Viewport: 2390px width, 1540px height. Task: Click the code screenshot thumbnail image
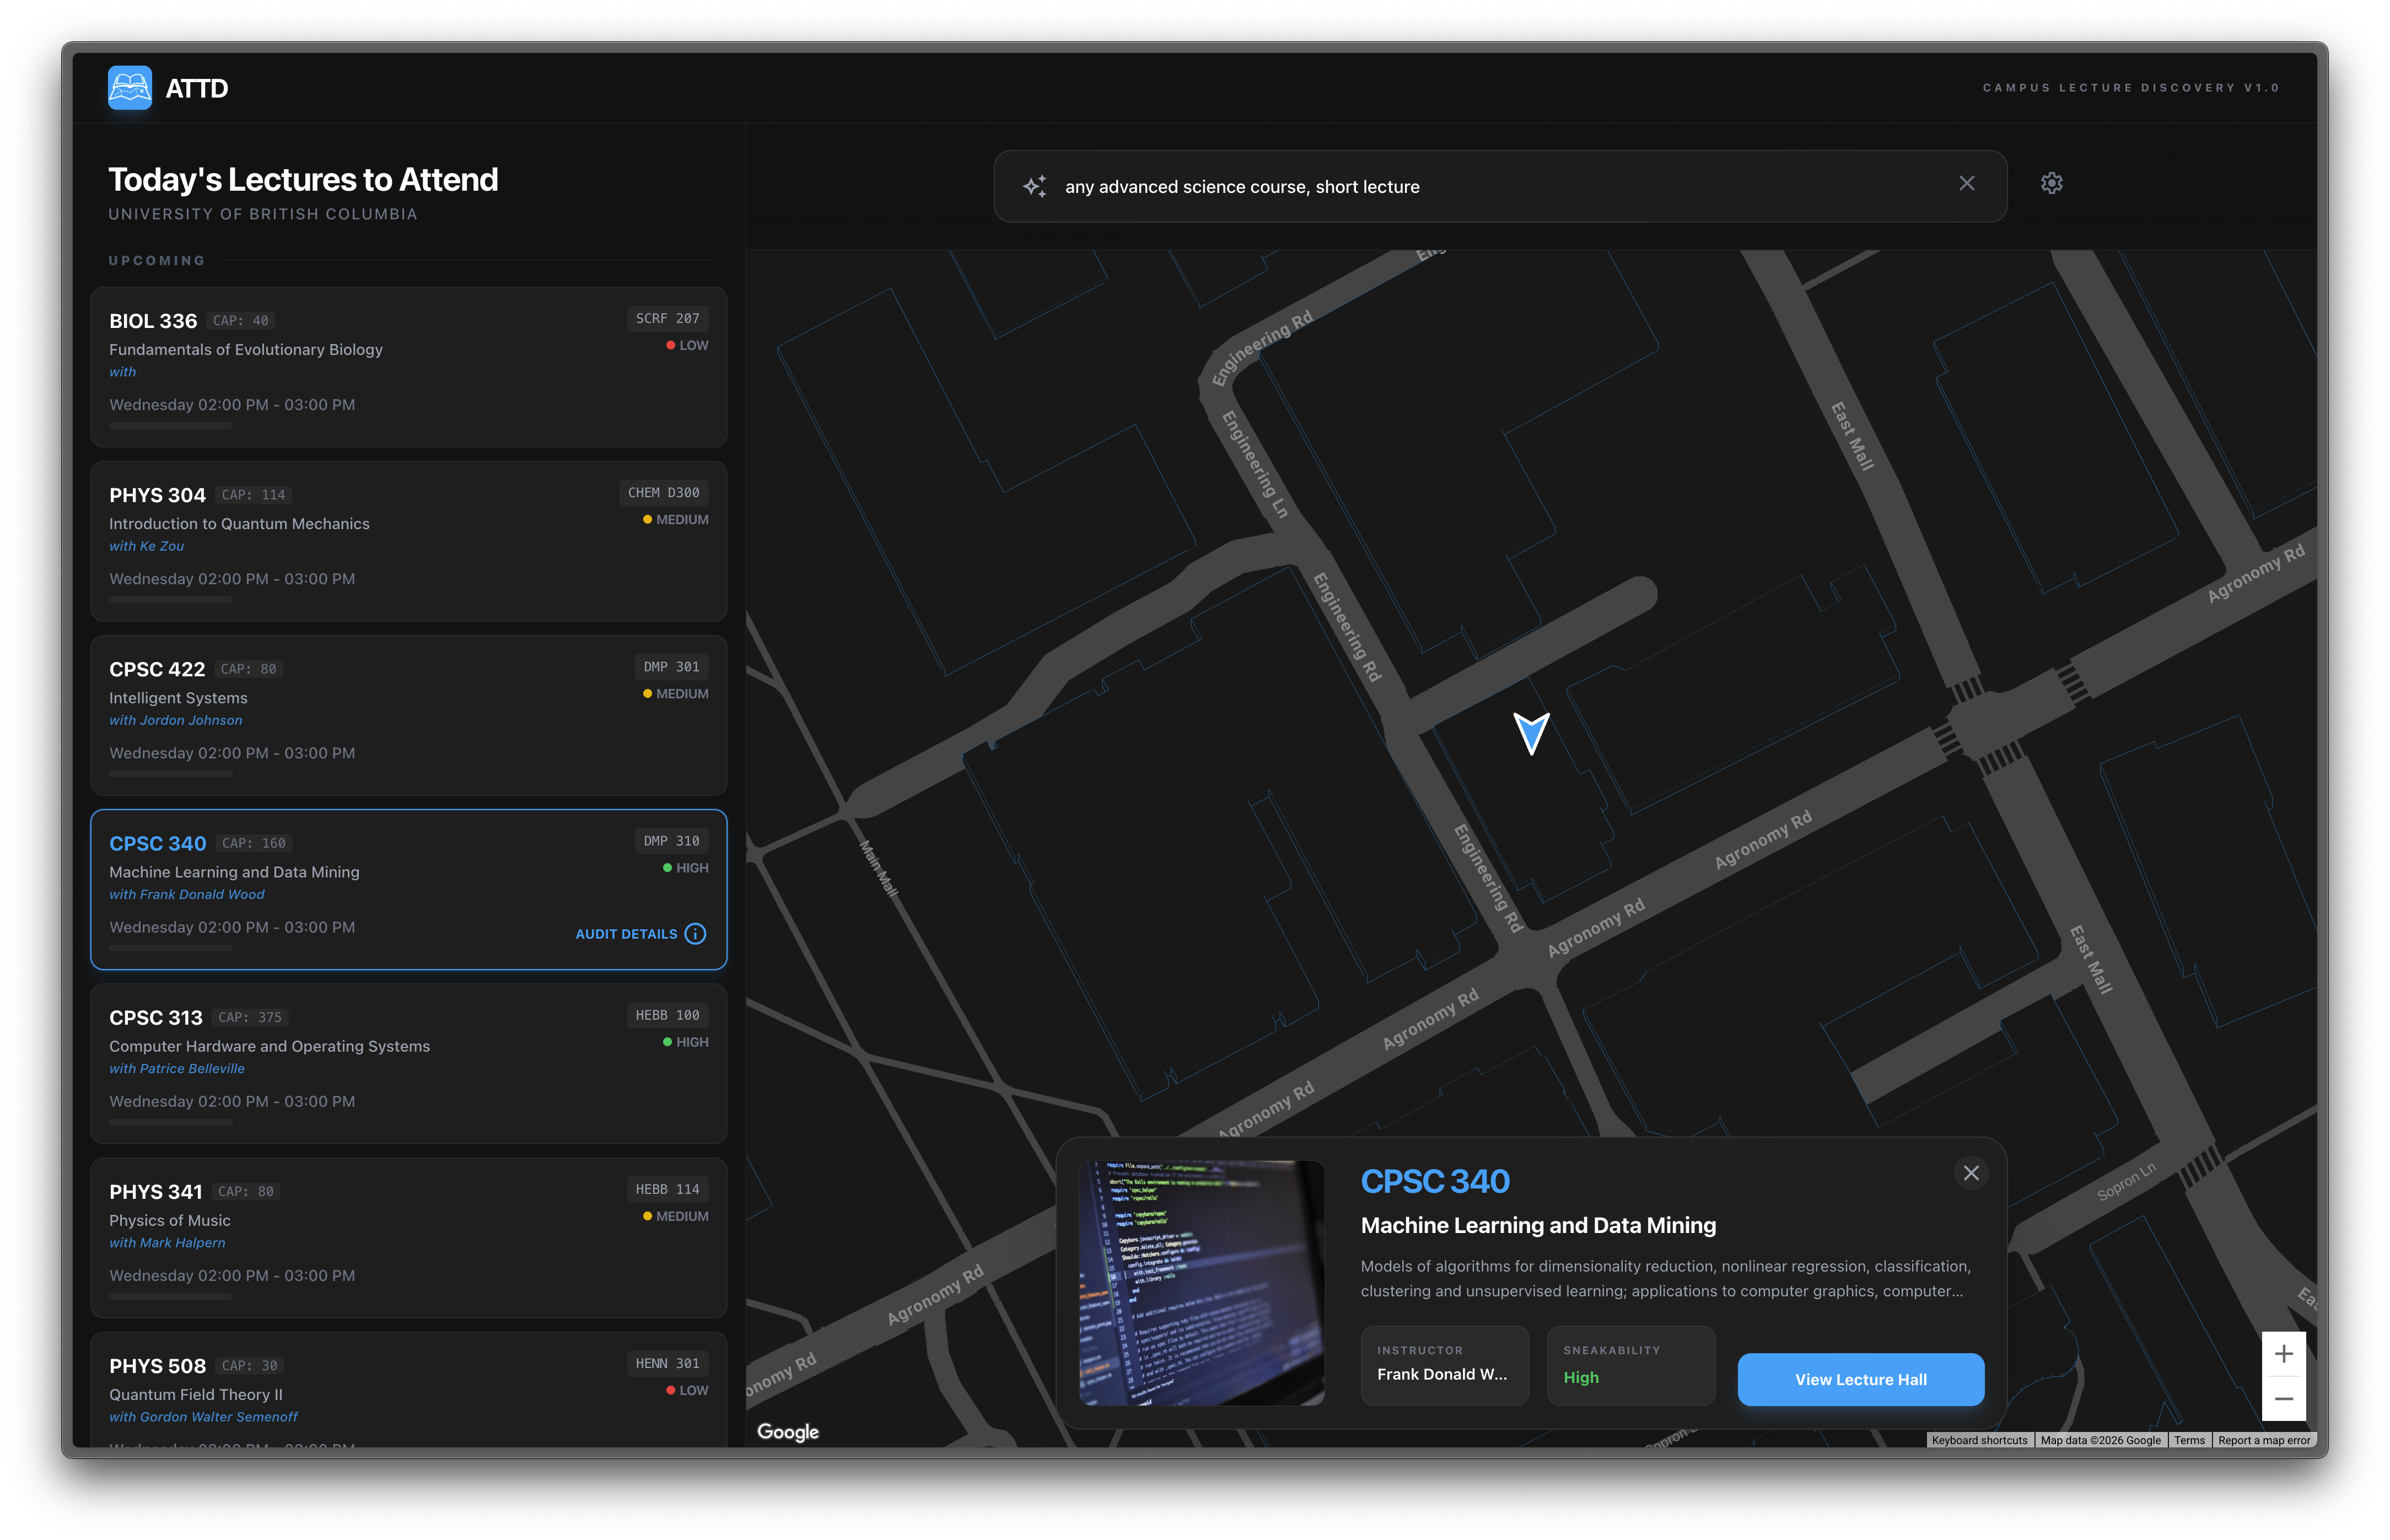[1201, 1283]
